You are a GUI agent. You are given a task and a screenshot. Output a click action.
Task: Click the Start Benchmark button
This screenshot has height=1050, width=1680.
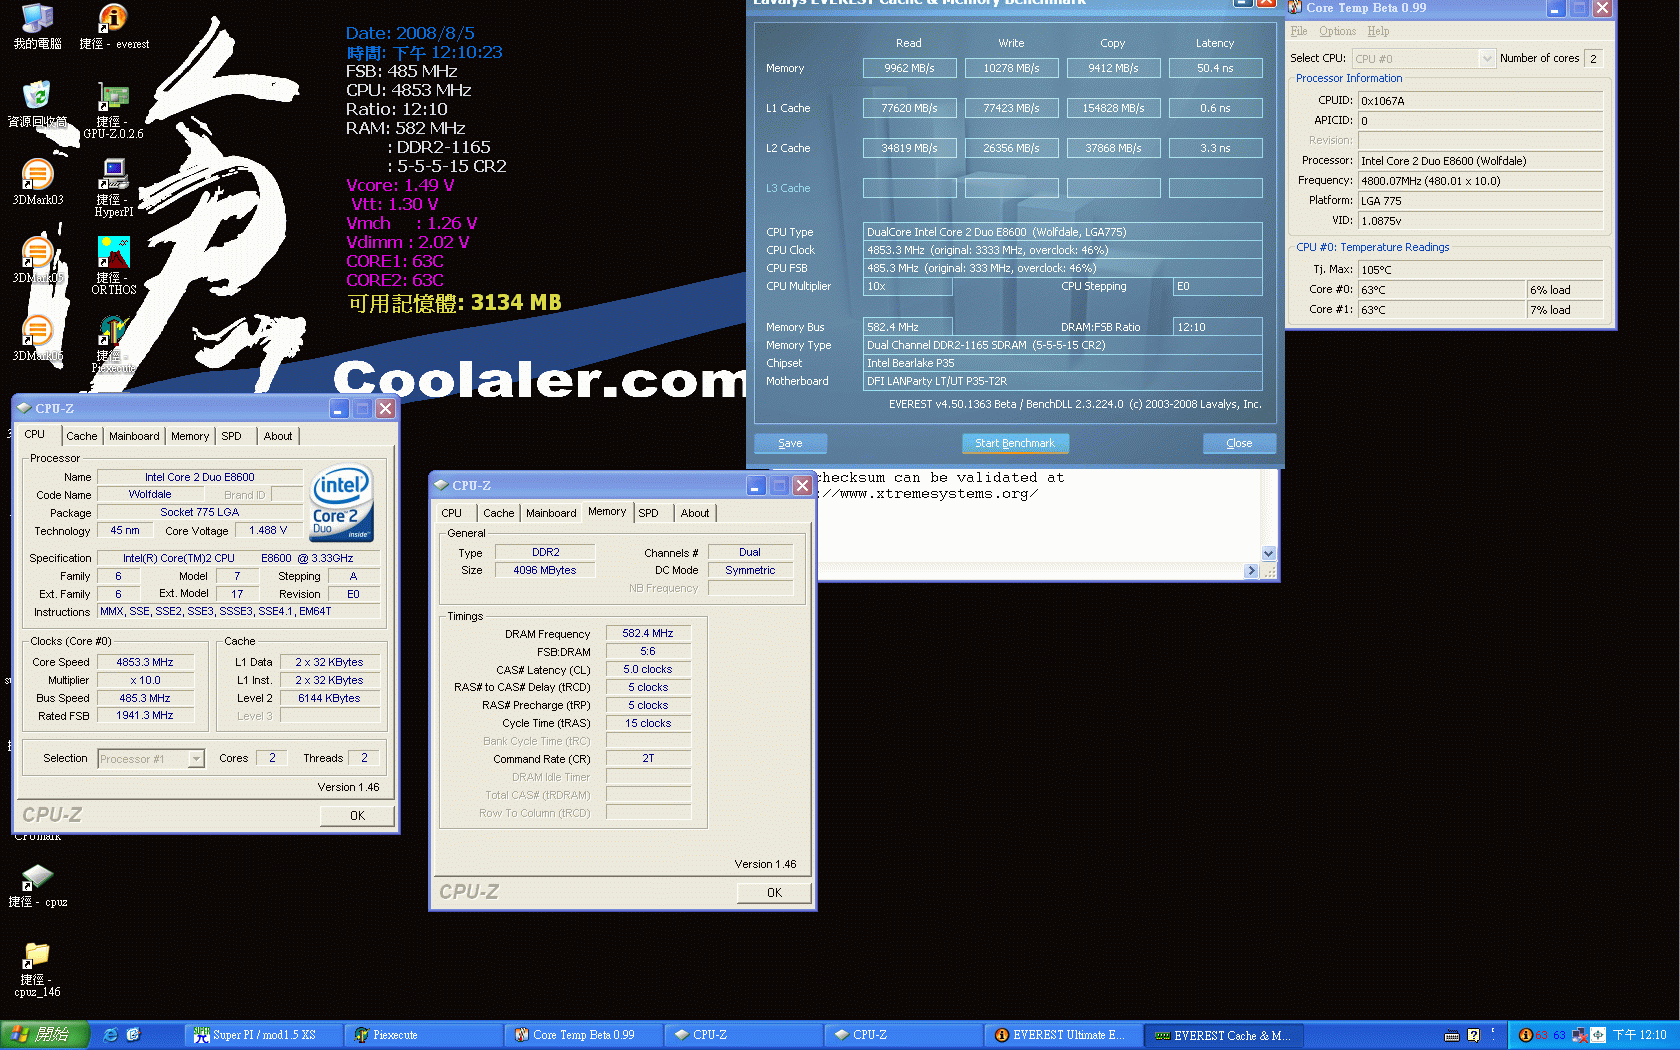1015,443
